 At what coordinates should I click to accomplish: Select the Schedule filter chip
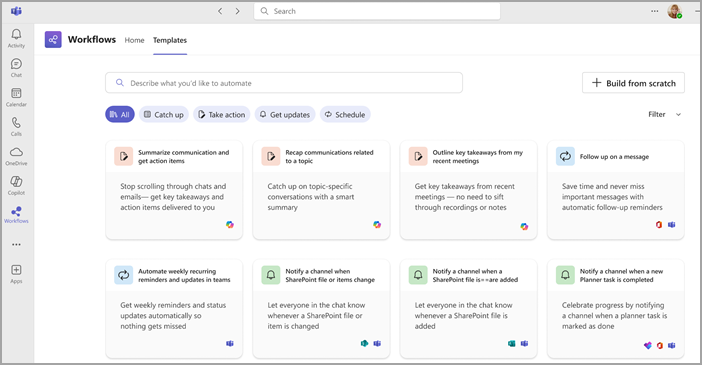click(x=345, y=115)
